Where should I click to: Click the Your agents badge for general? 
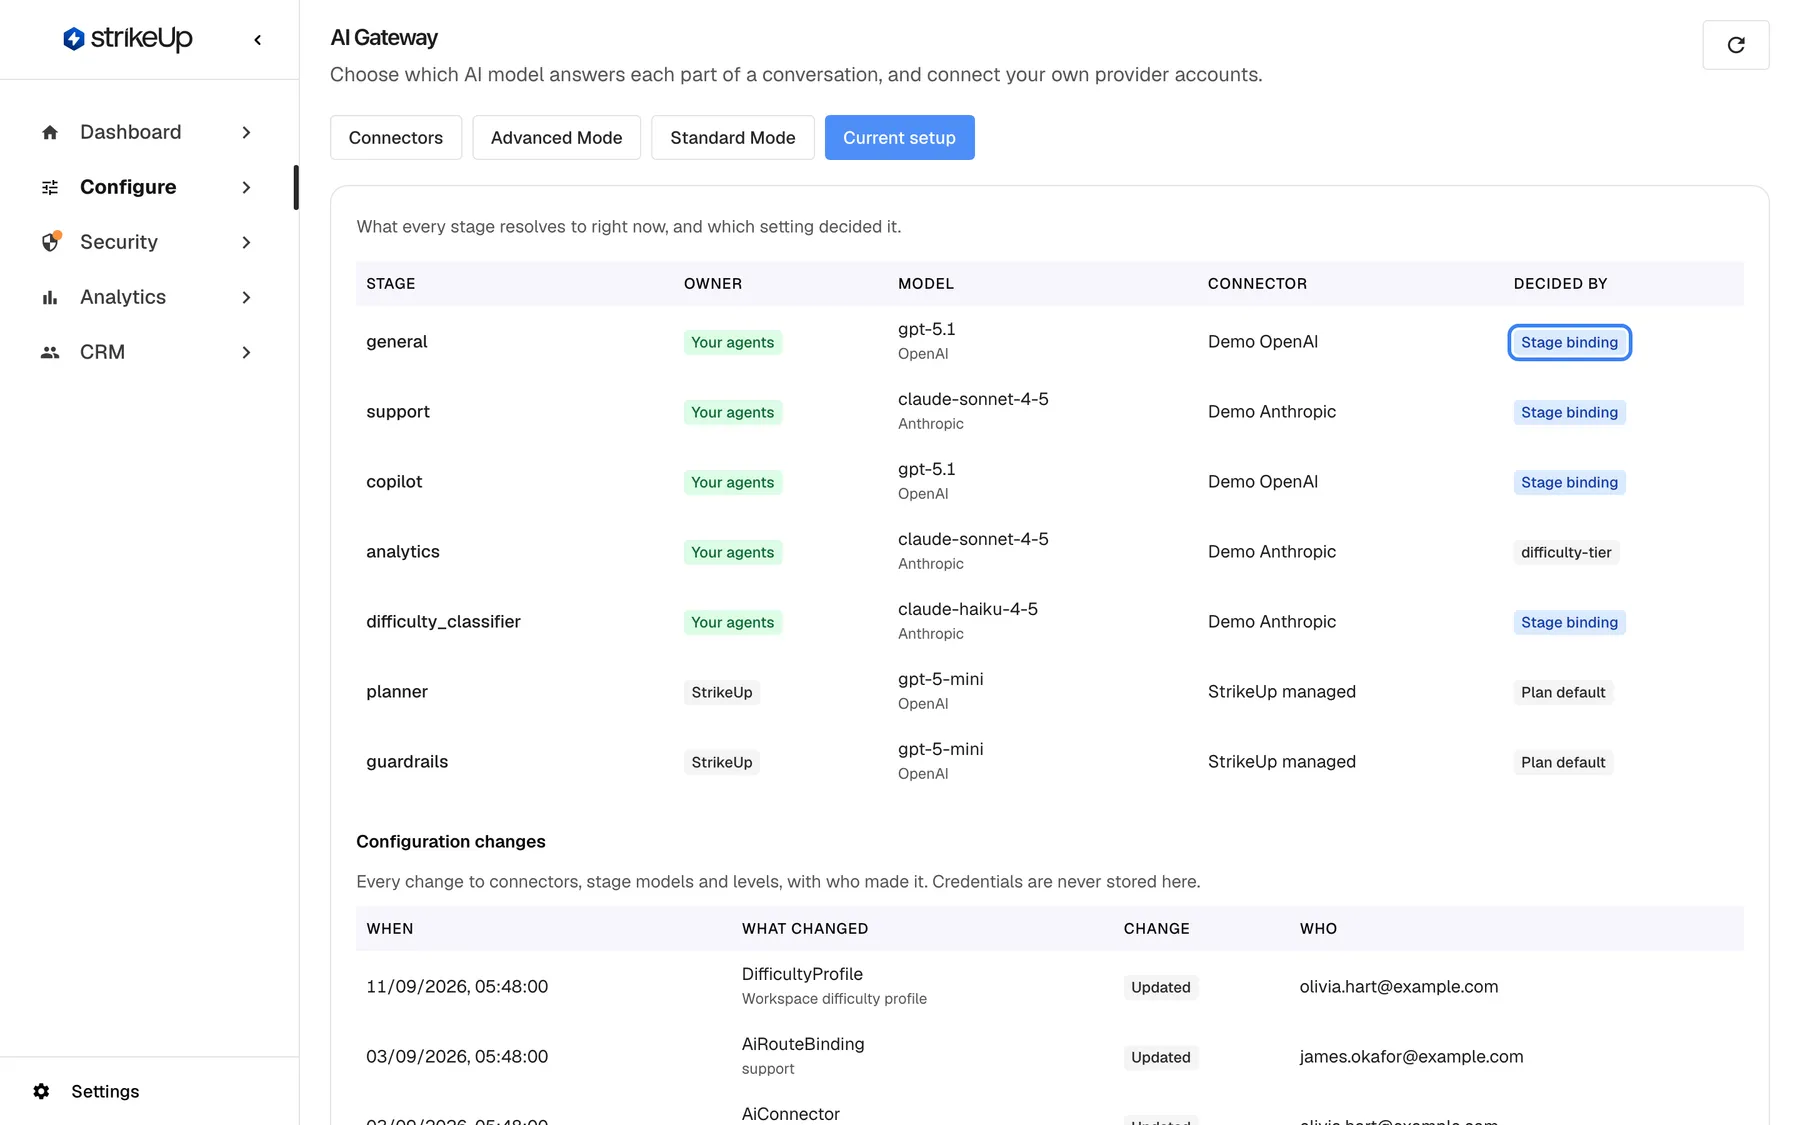tap(732, 342)
